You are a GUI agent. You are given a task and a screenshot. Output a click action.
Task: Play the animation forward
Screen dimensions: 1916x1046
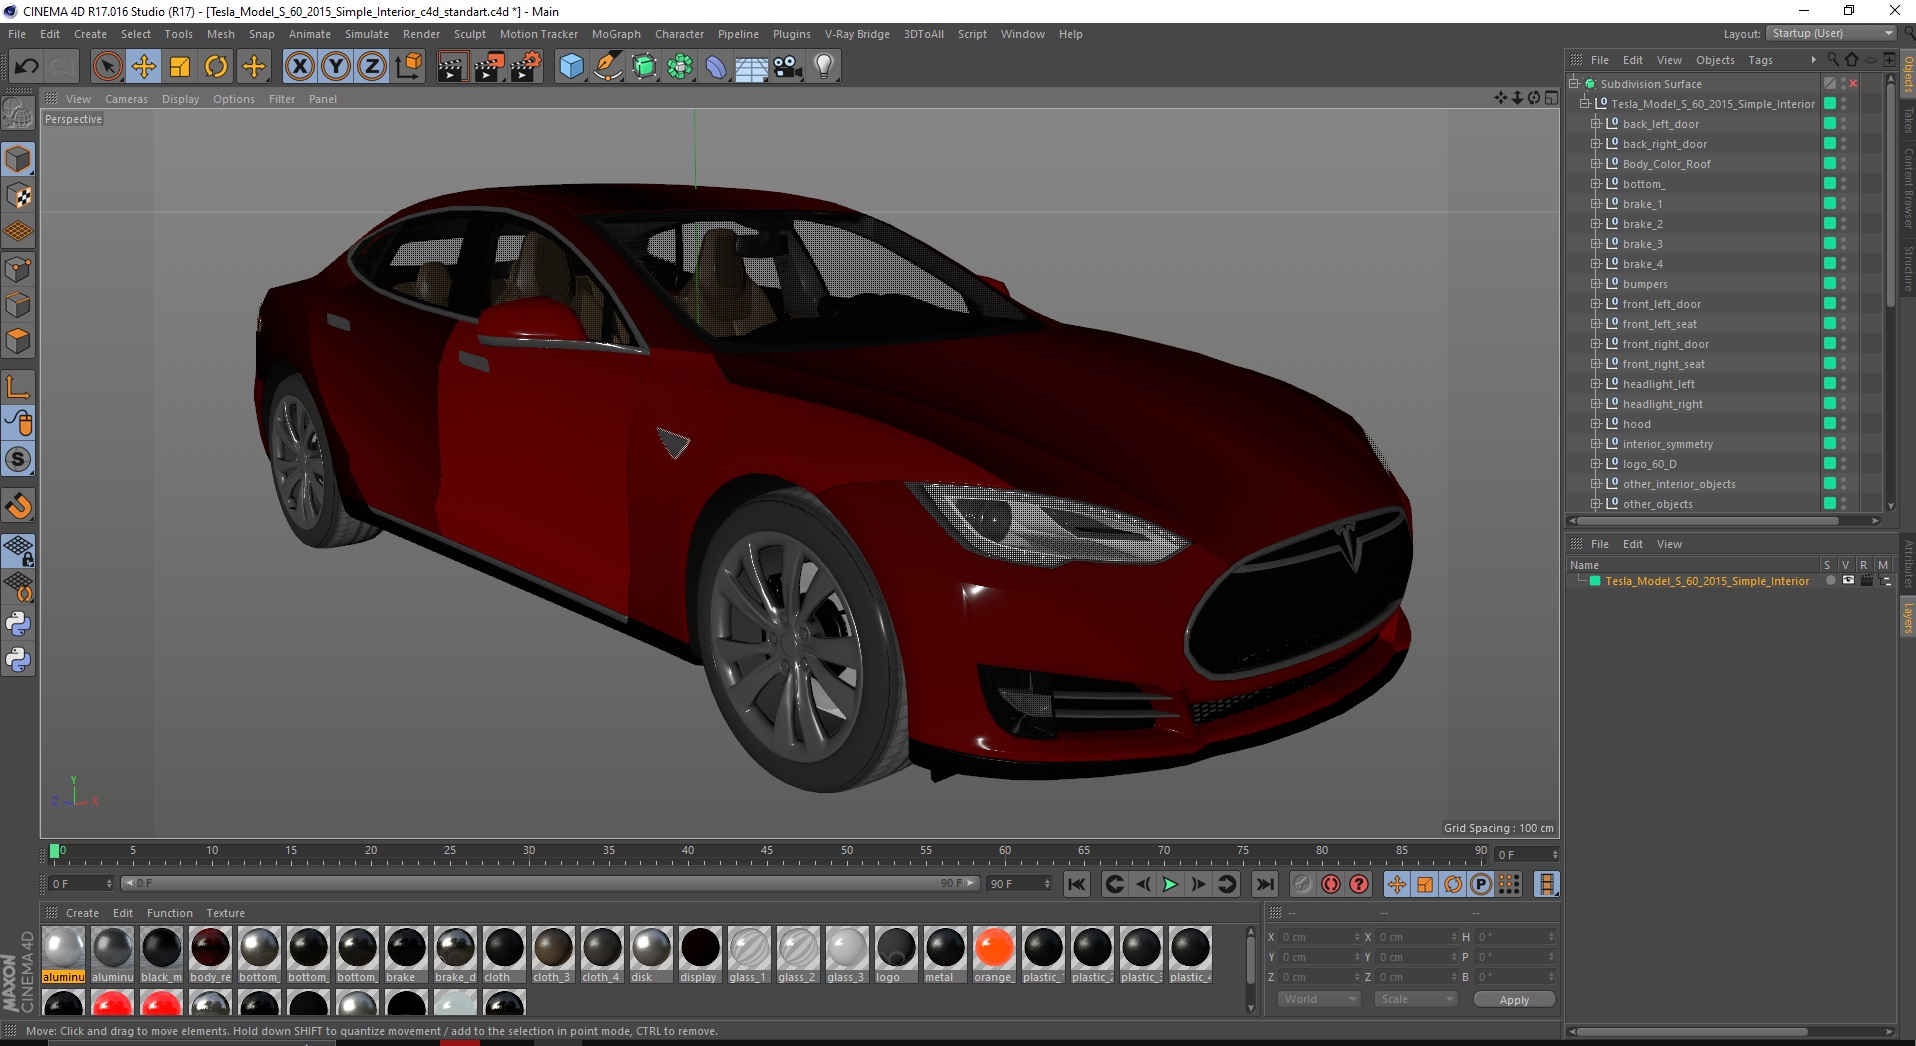pyautogui.click(x=1170, y=884)
